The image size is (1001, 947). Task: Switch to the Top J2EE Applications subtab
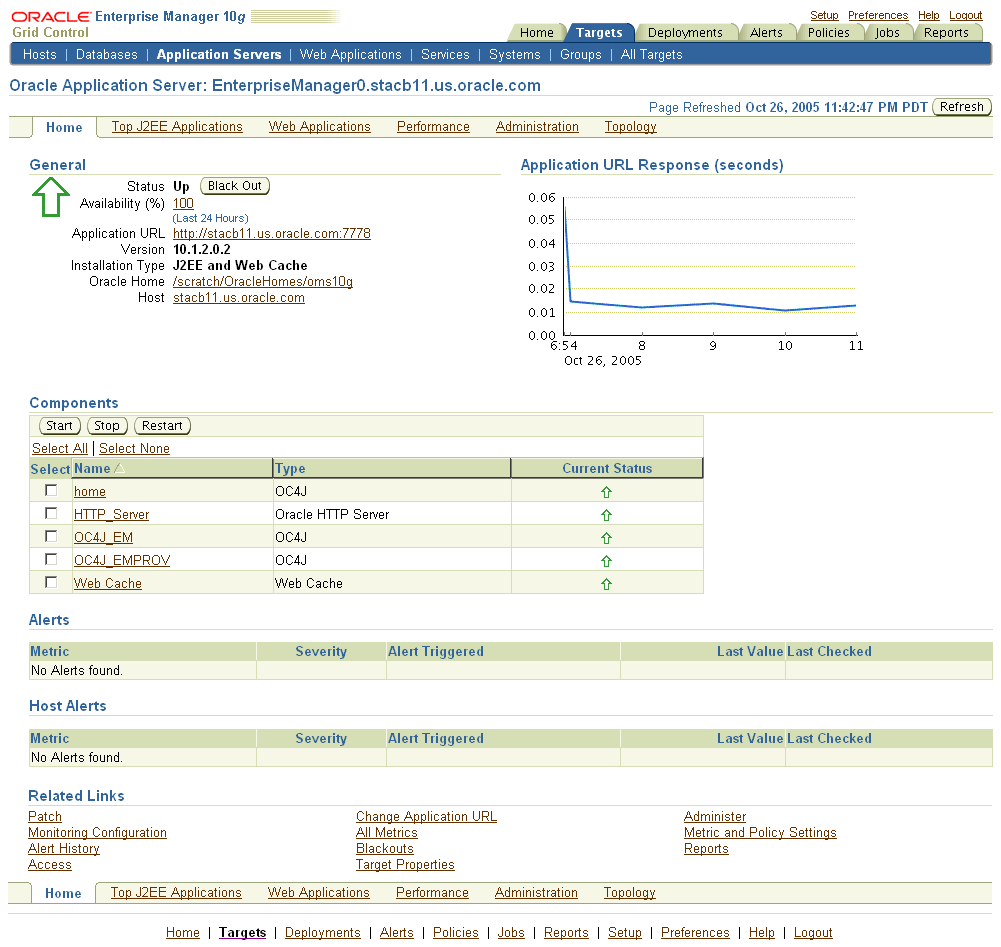pos(176,127)
